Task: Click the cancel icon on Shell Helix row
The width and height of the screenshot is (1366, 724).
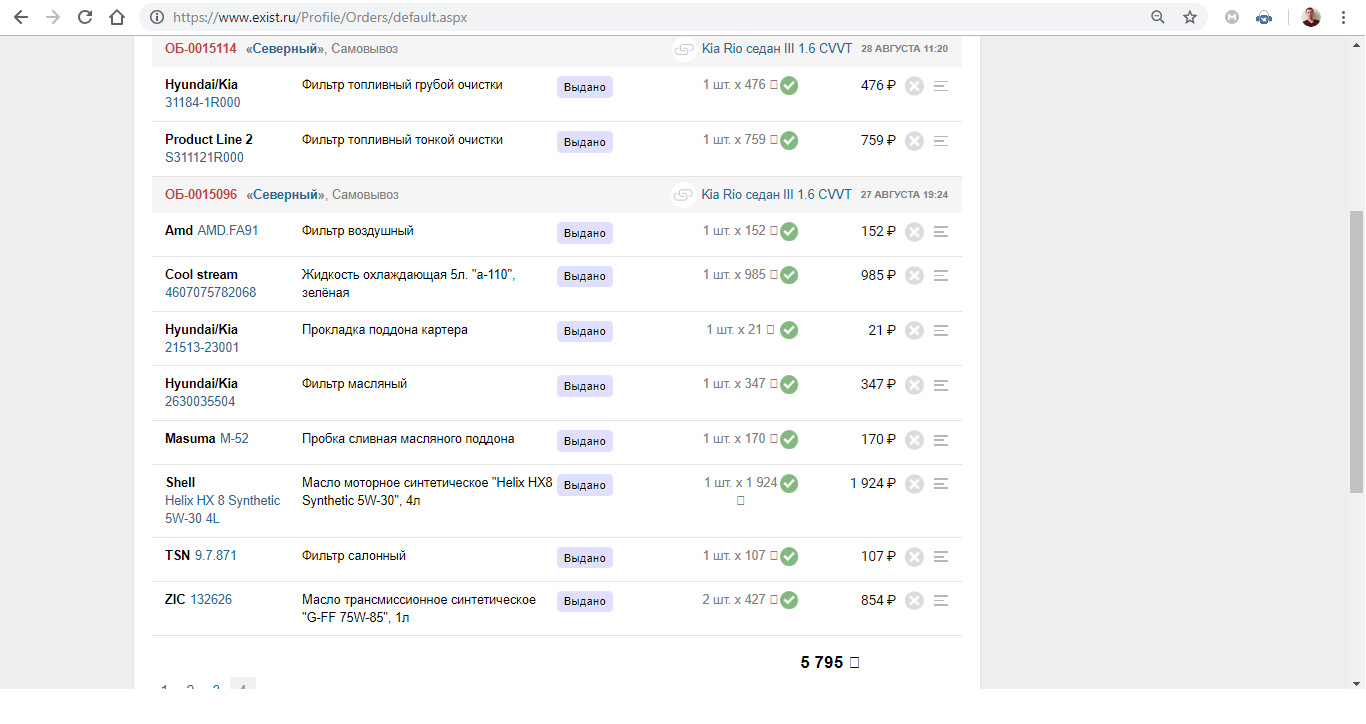Action: [914, 484]
